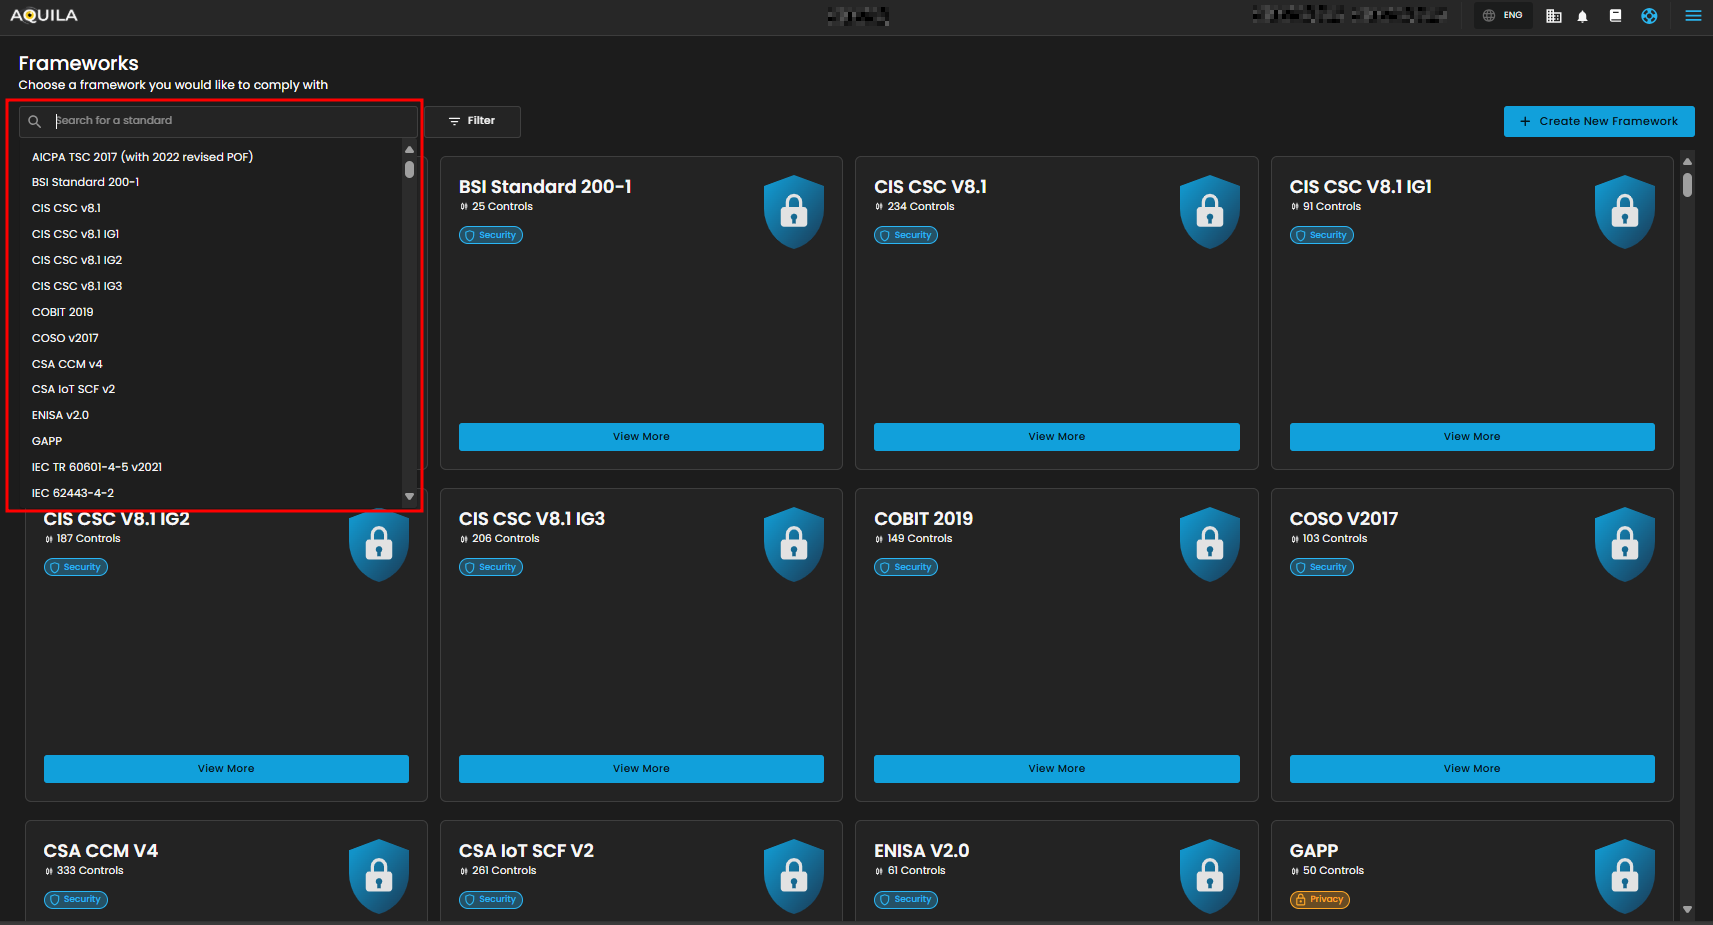Open the ENG language selector
1713x925 pixels.
pos(1503,16)
